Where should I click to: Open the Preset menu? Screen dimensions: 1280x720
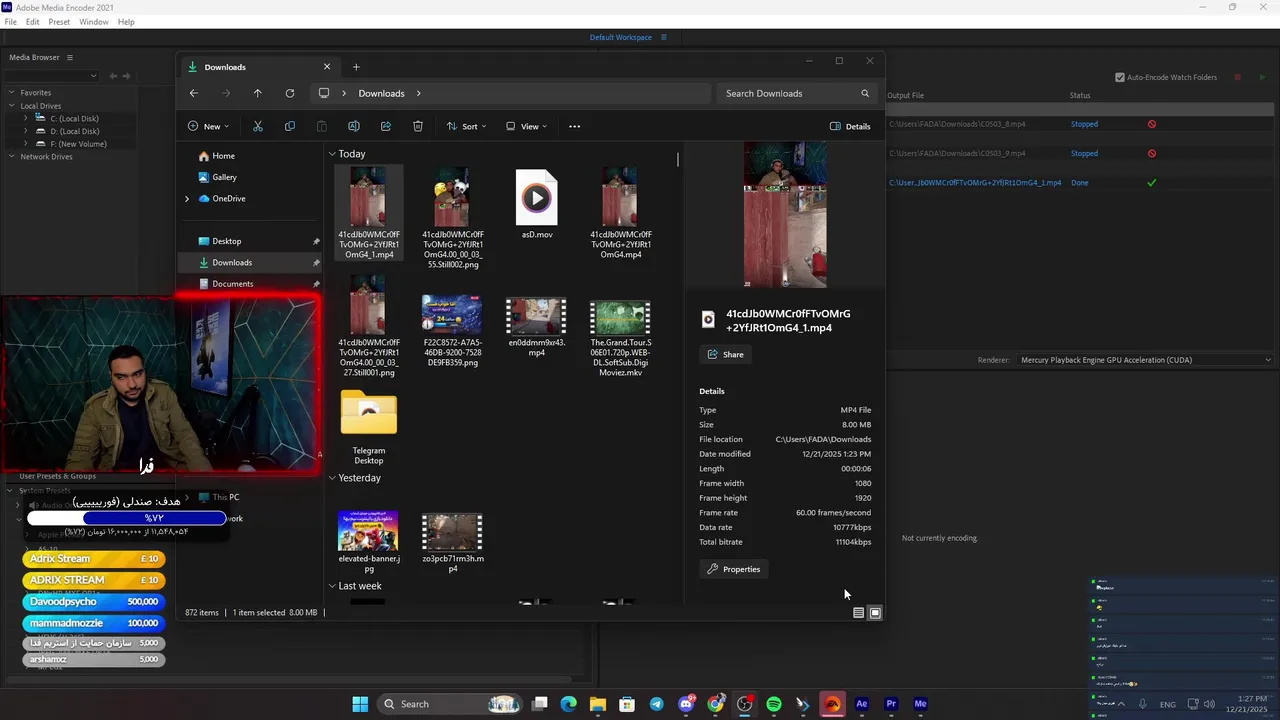tap(59, 22)
